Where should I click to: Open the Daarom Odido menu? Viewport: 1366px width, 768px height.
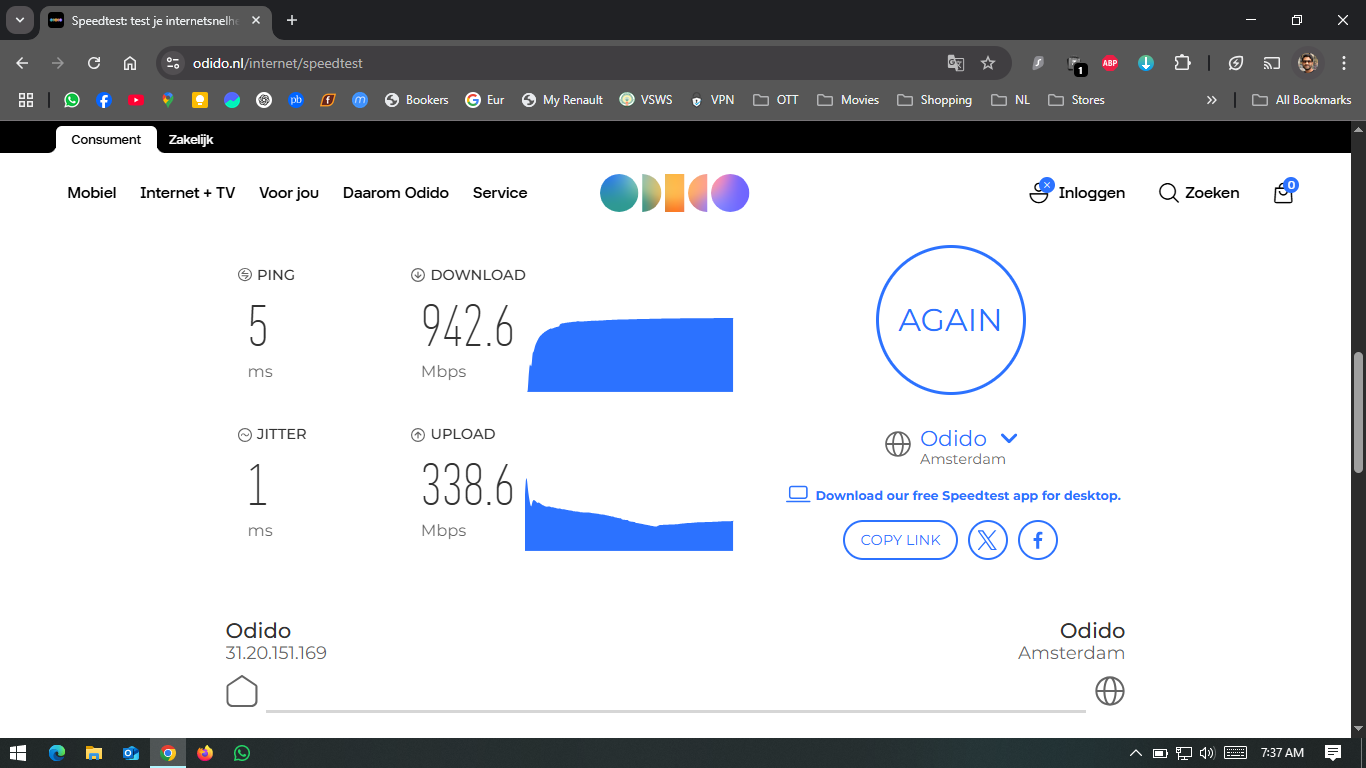pyautogui.click(x=396, y=193)
